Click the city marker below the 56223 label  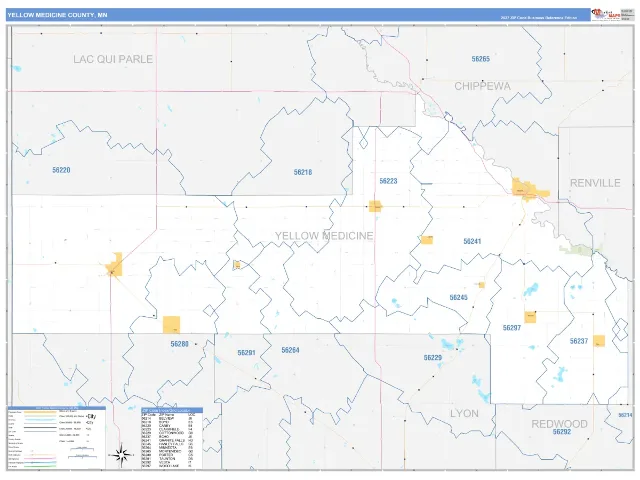point(375,206)
